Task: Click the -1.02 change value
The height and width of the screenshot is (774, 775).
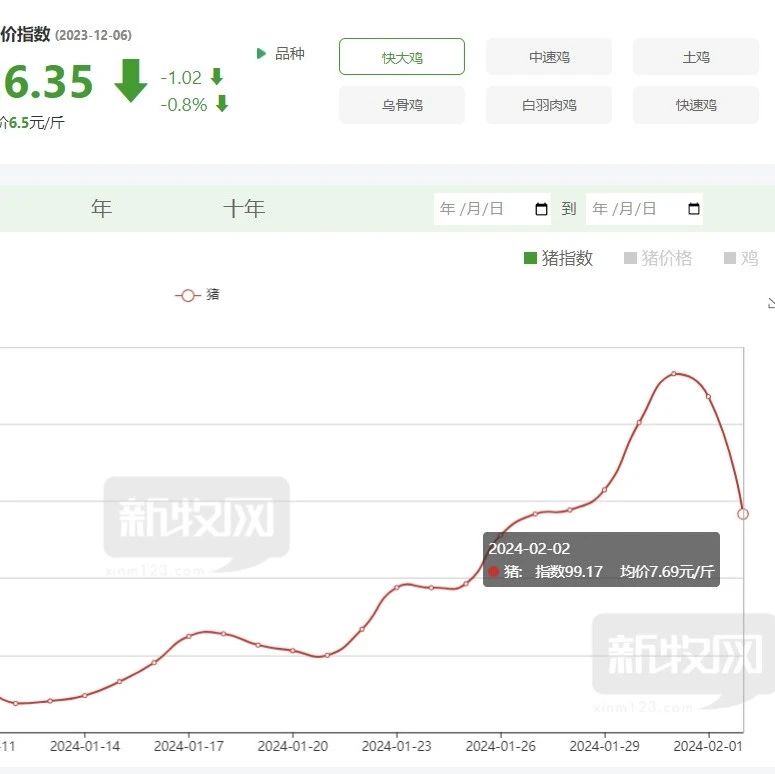Action: [x=181, y=78]
